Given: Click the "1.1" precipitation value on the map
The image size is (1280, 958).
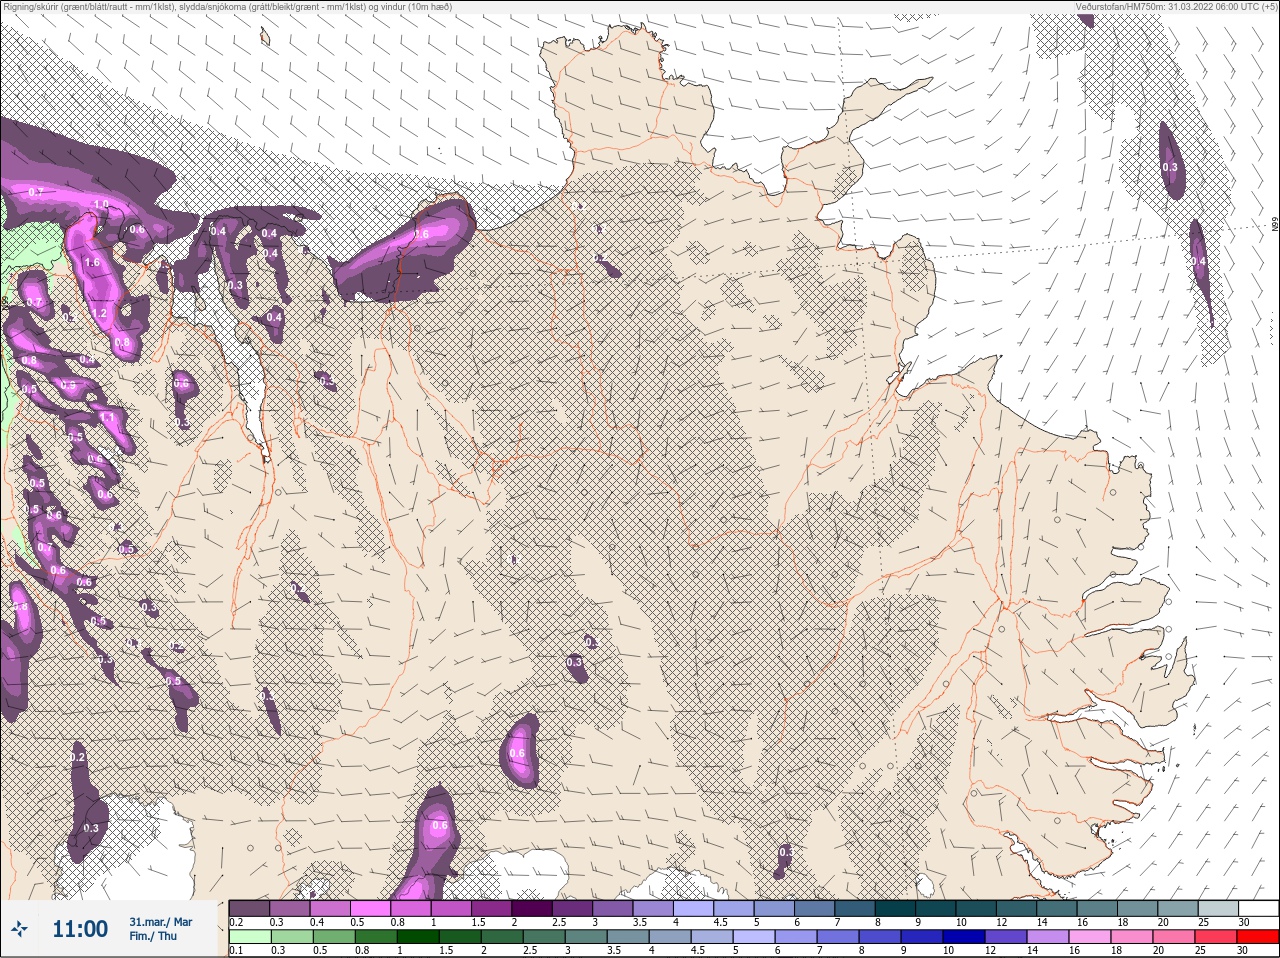Looking at the screenshot, I should (x=107, y=418).
